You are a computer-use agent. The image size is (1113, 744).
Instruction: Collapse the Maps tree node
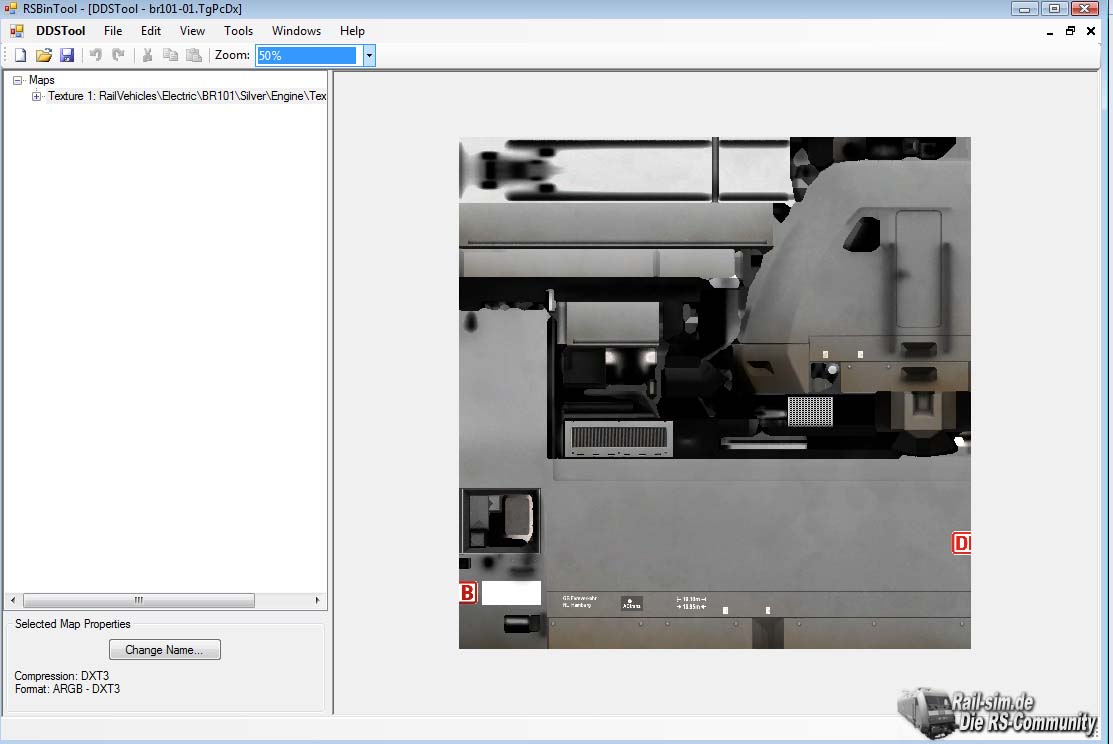click(18, 80)
